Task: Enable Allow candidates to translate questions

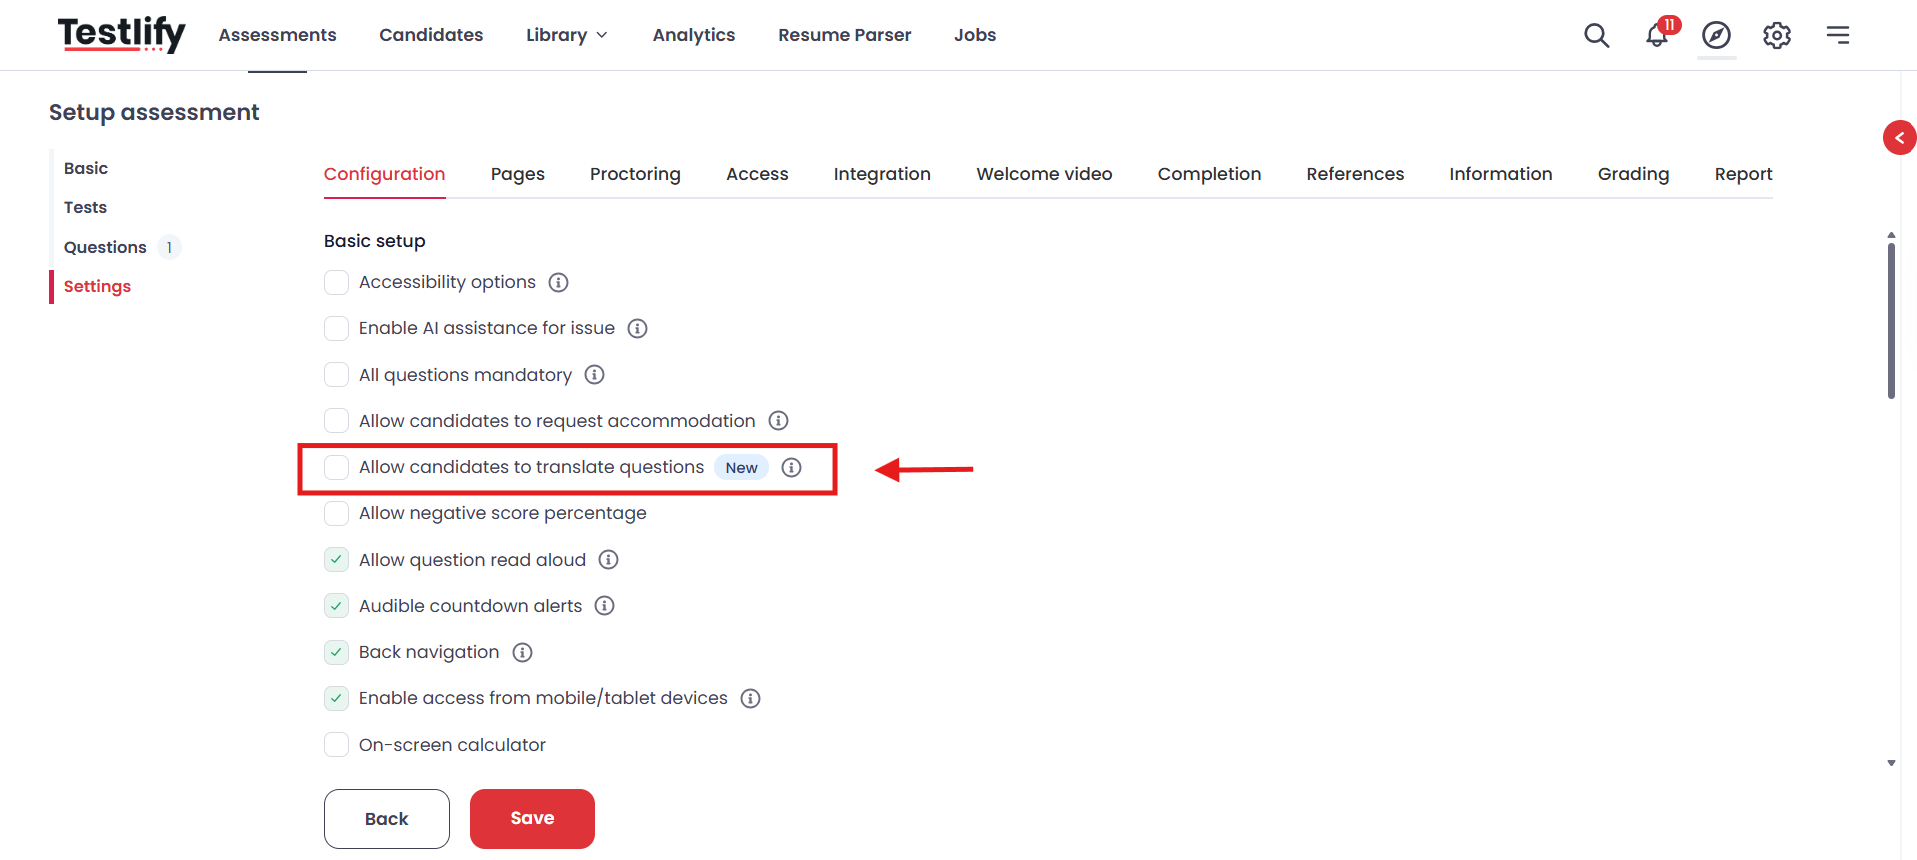Action: coord(337,467)
